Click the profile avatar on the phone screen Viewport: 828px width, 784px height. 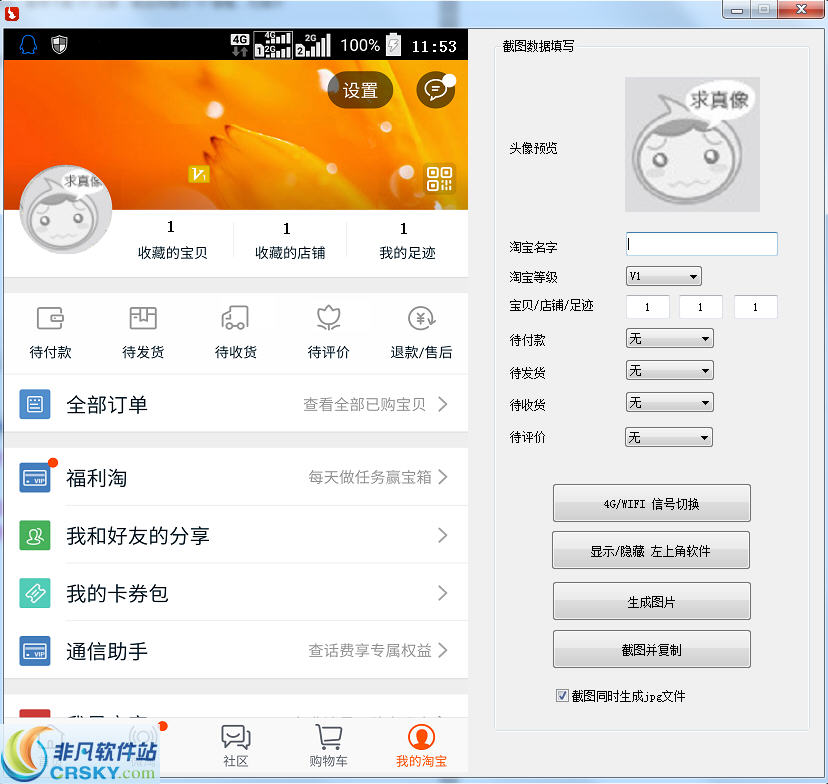click(65, 209)
